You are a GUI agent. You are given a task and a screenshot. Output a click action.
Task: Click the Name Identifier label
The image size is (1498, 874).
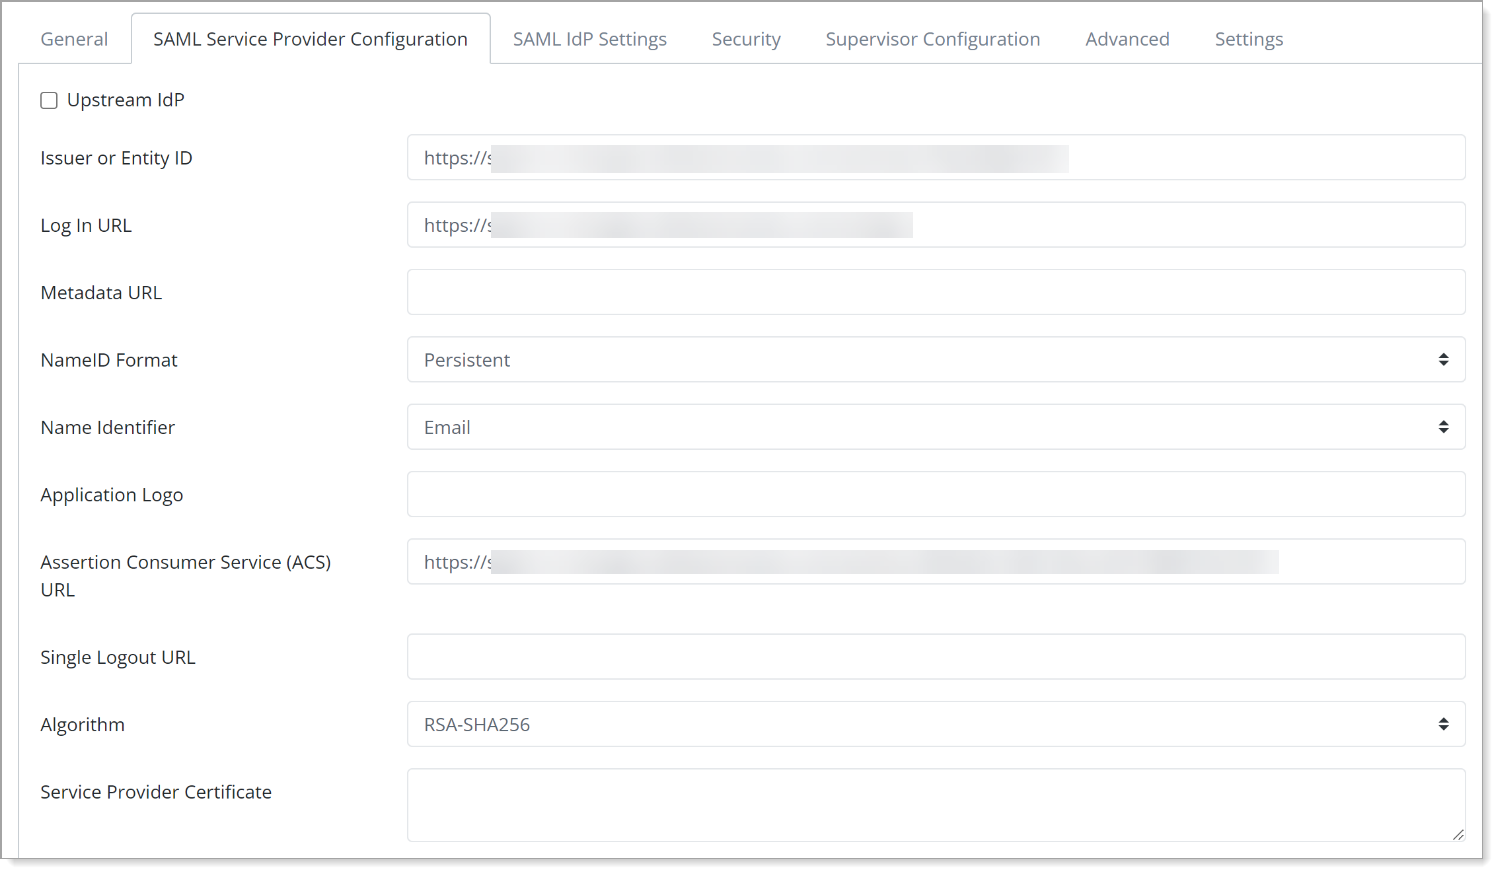tap(108, 427)
